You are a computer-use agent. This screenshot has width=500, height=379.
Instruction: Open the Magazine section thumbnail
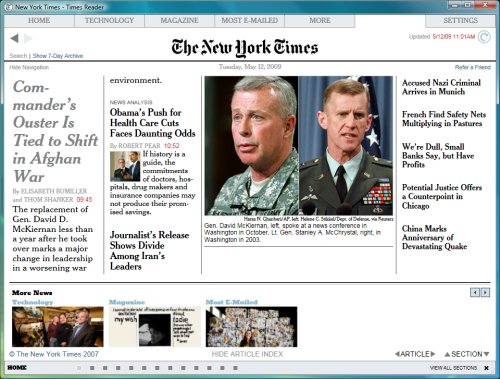pyautogui.click(x=155, y=327)
